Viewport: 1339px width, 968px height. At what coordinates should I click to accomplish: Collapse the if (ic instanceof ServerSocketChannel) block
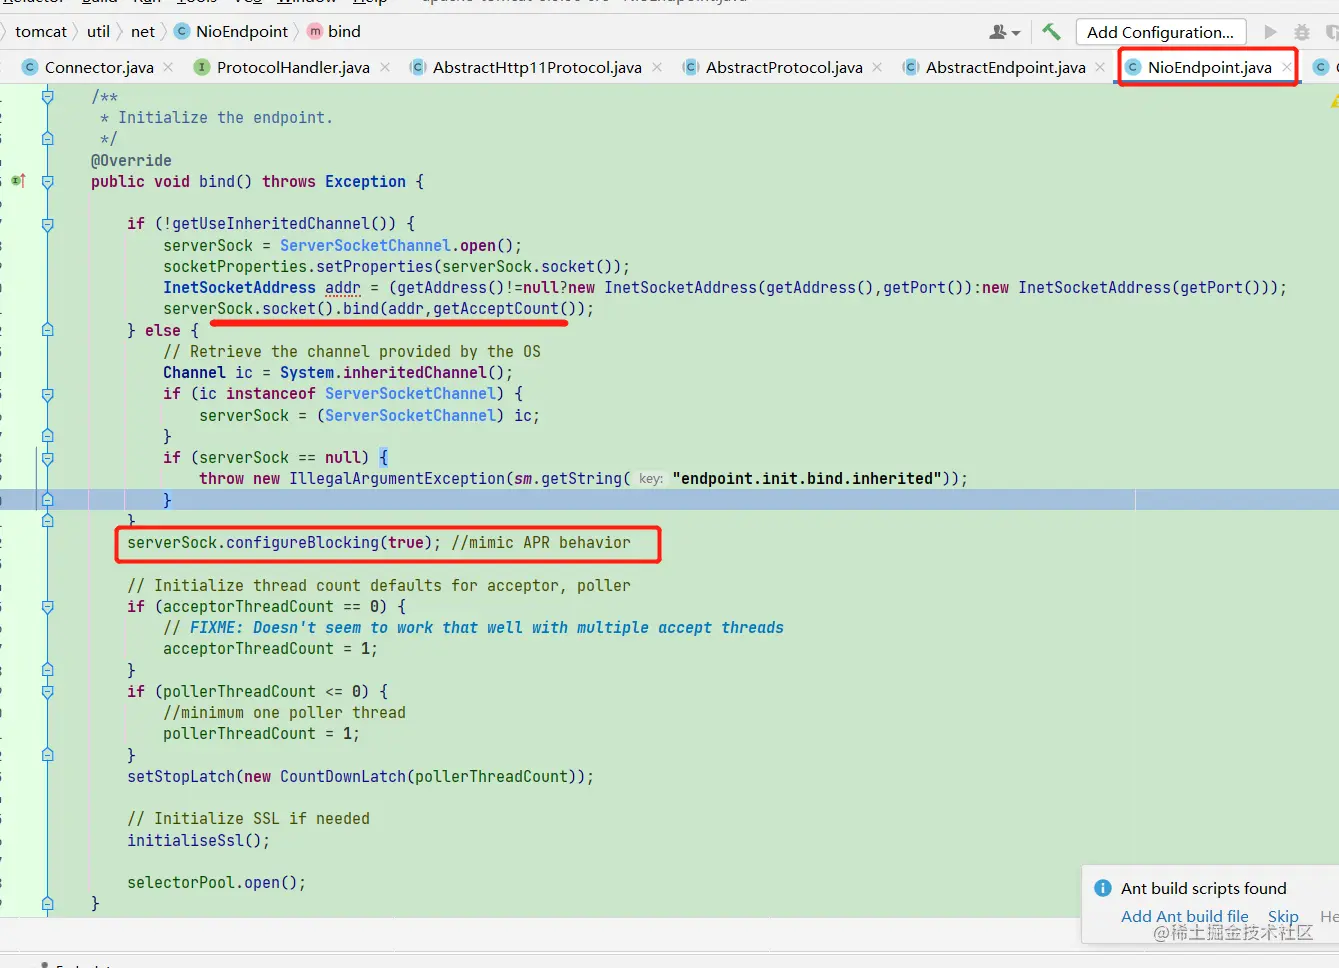tap(47, 394)
